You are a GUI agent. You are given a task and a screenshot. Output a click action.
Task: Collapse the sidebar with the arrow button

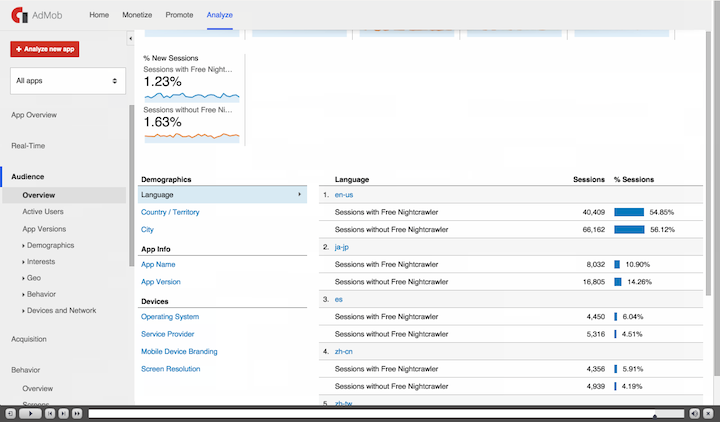[x=130, y=39]
